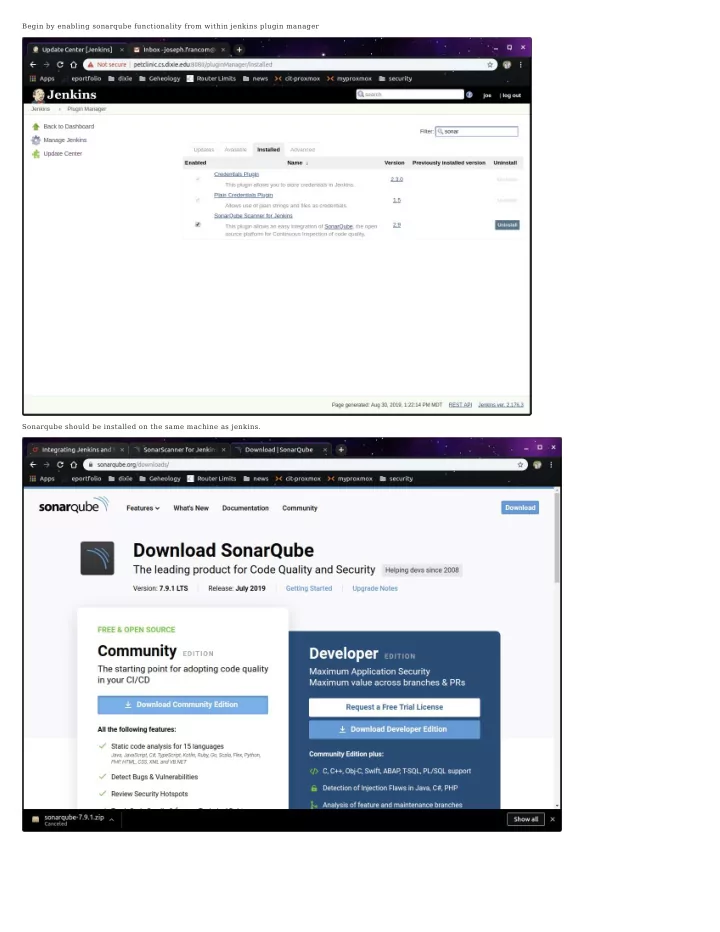Image resolution: width=720 pixels, height=932 pixels.
Task: Toggle the Plain Credentials Plugin checkbox
Action: pyautogui.click(x=198, y=201)
